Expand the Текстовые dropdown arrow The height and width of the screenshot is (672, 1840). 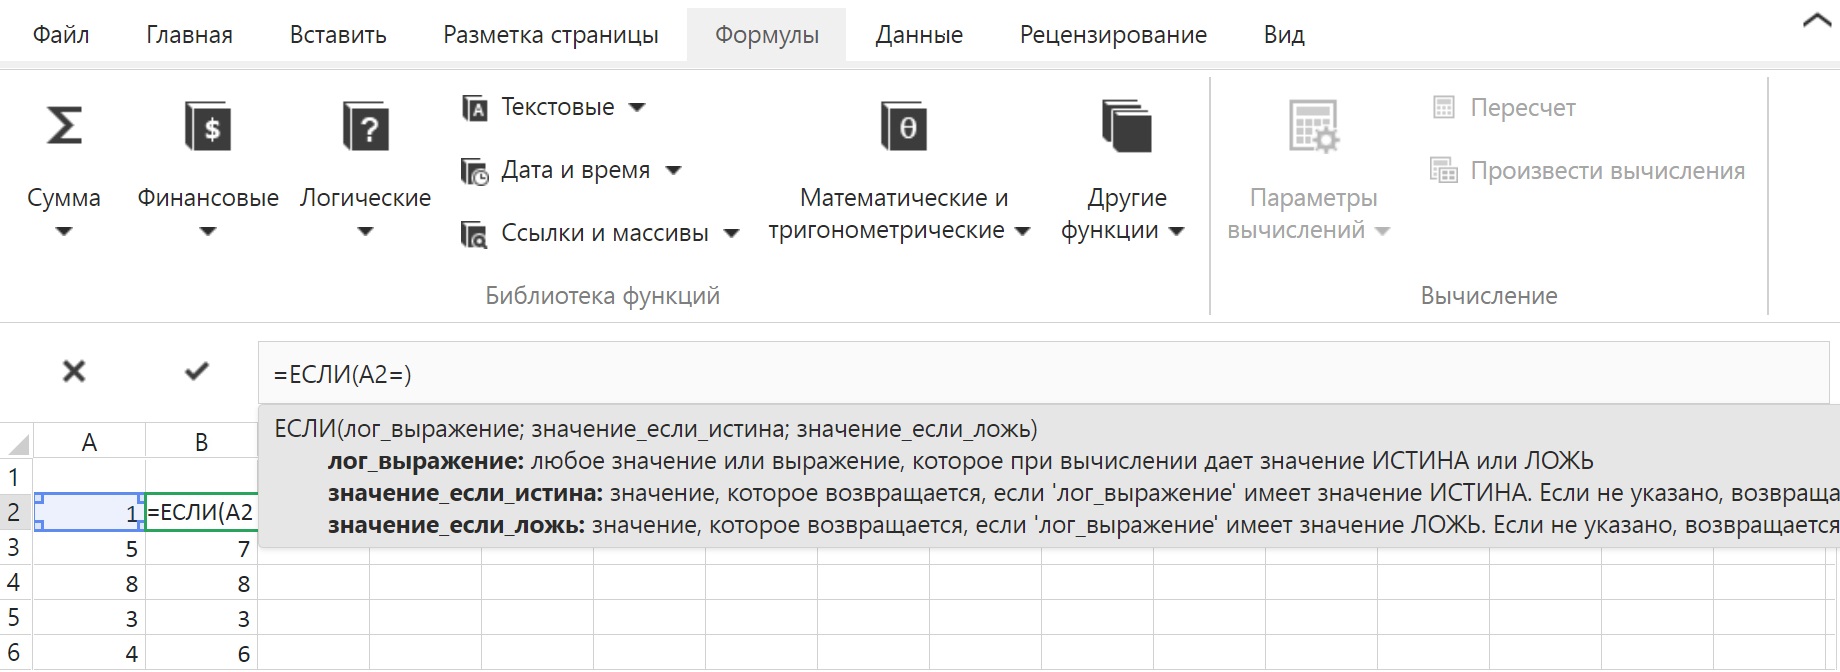[636, 107]
